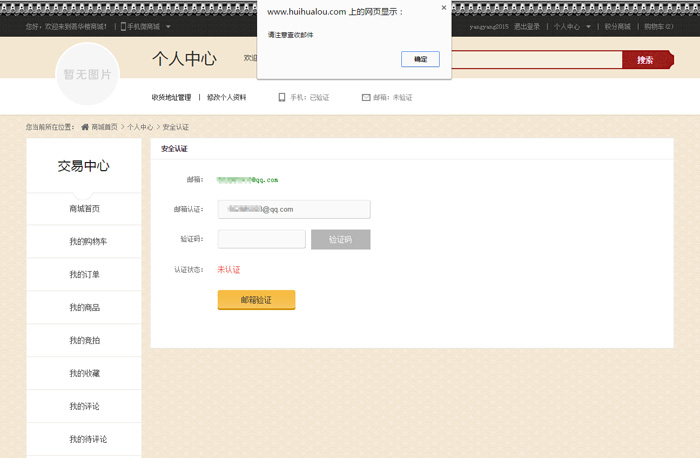700x458 pixels.
Task: Click the email envelope unverified status icon
Action: coord(366,98)
